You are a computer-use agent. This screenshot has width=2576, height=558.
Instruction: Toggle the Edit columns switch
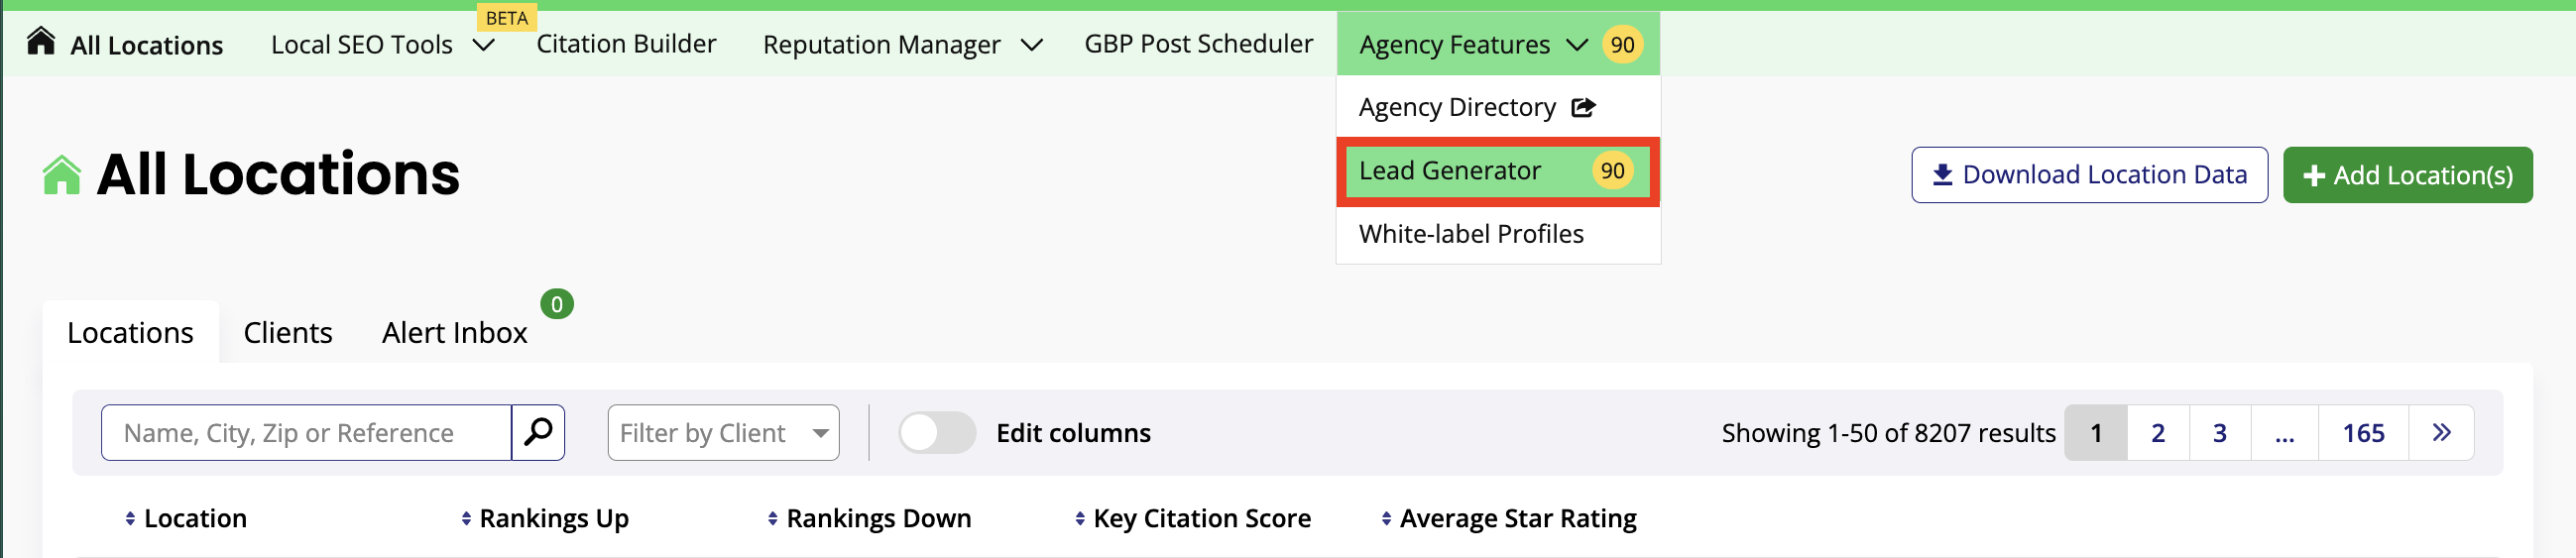pos(937,432)
